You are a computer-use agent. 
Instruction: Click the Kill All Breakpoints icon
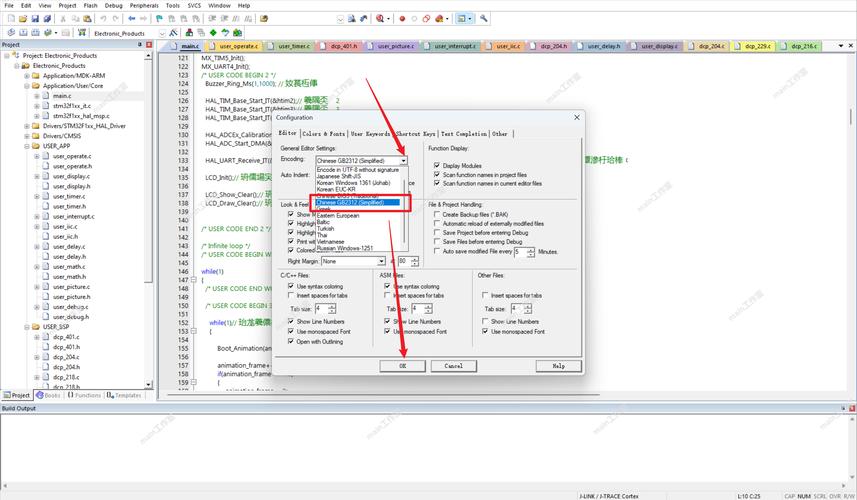tap(439, 19)
